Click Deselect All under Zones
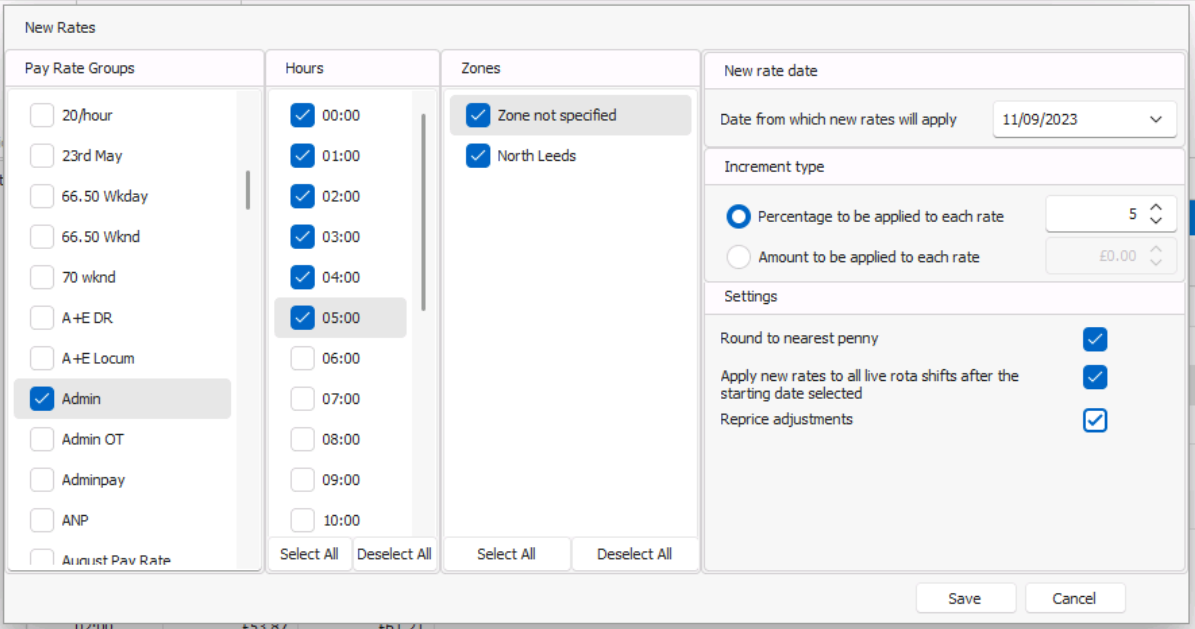 634,554
